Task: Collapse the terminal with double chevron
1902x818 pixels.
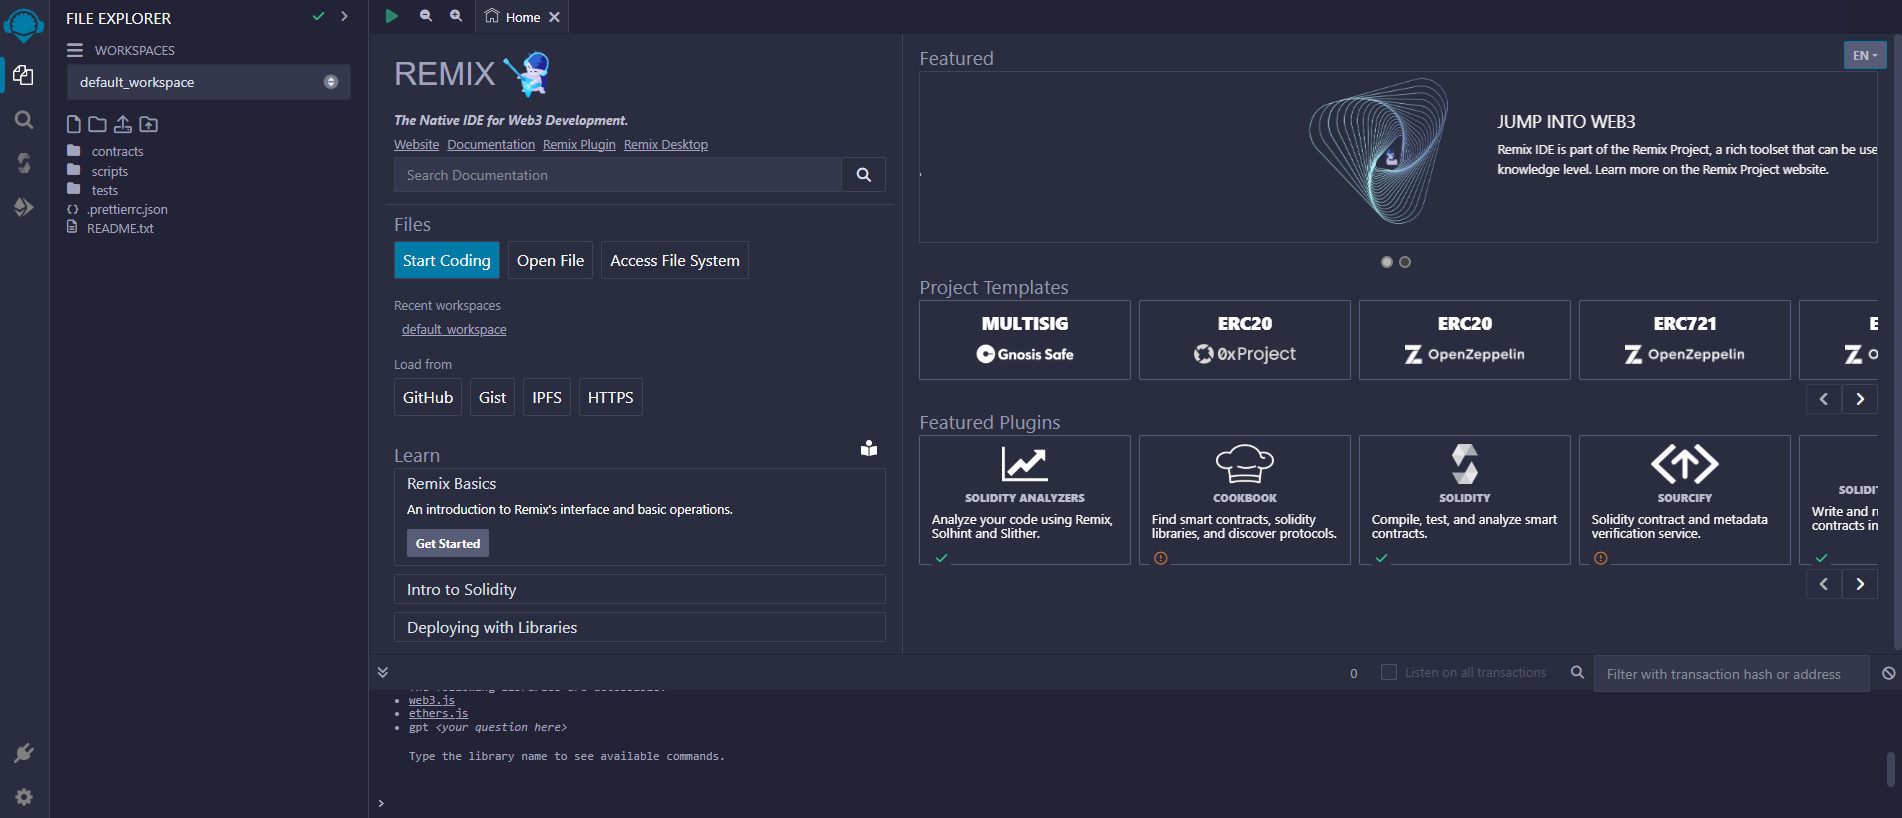Action: (x=382, y=673)
